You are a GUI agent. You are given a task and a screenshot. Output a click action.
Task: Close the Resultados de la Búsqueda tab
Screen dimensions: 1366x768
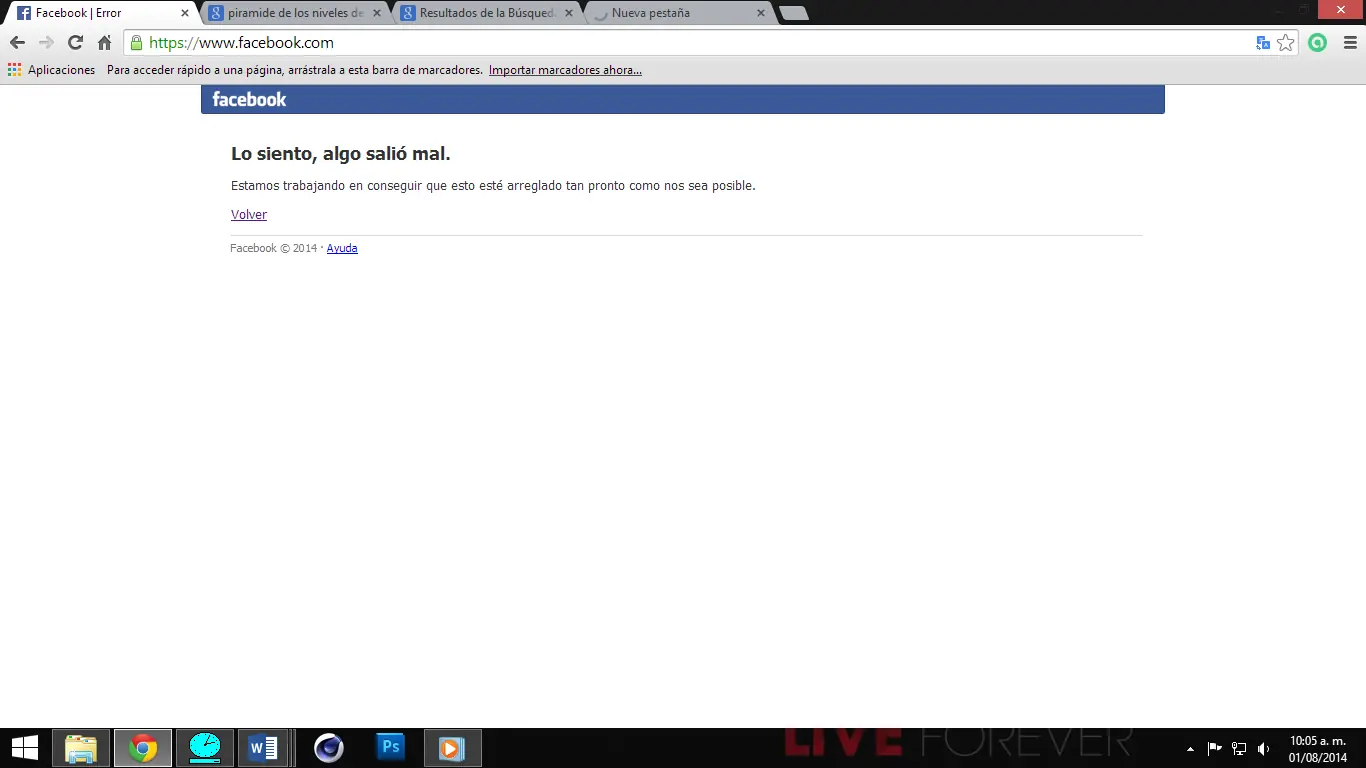click(x=569, y=13)
